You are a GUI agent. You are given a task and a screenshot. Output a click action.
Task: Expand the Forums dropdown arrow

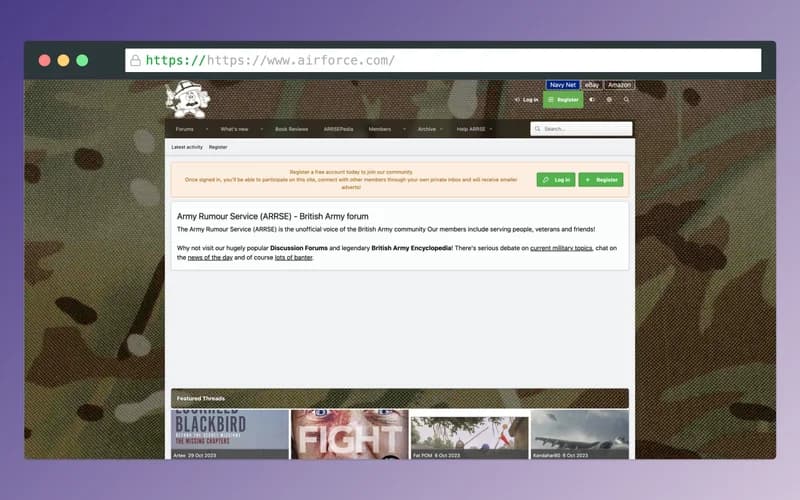point(207,129)
